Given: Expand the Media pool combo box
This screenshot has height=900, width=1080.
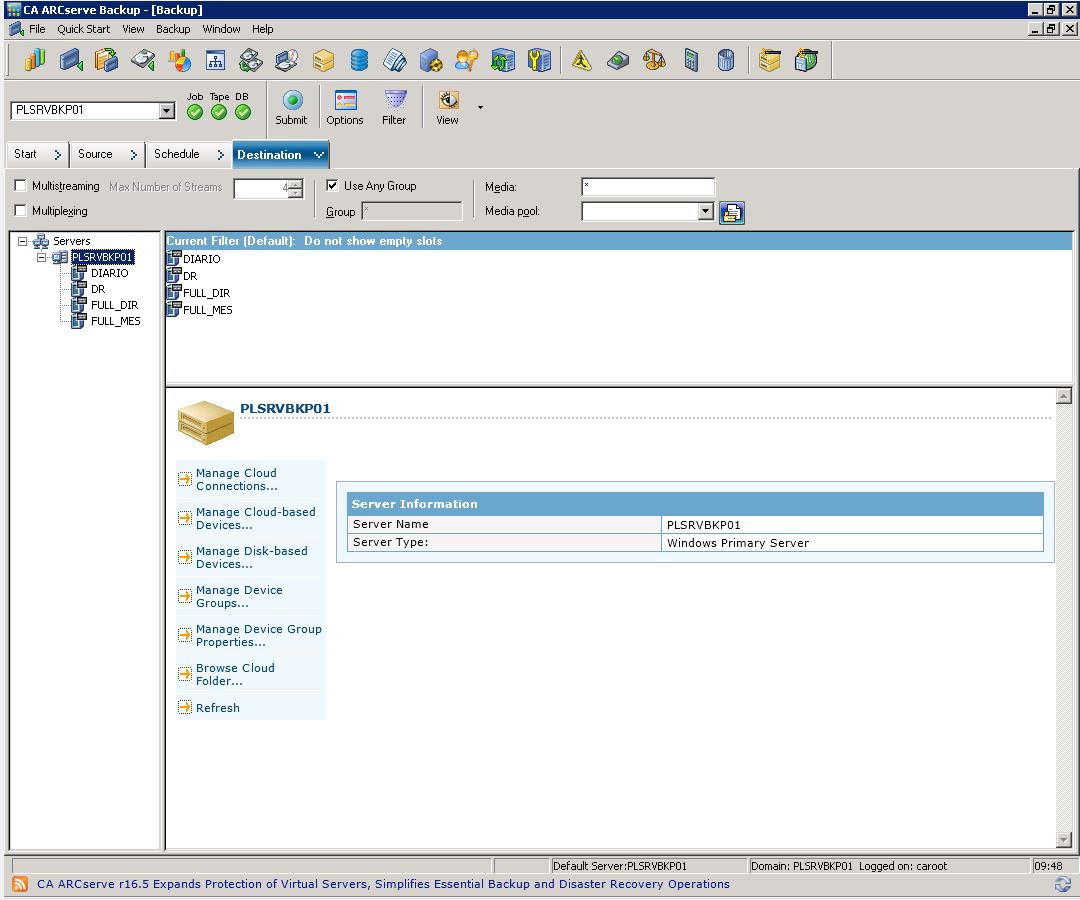Looking at the screenshot, I should click(x=705, y=212).
